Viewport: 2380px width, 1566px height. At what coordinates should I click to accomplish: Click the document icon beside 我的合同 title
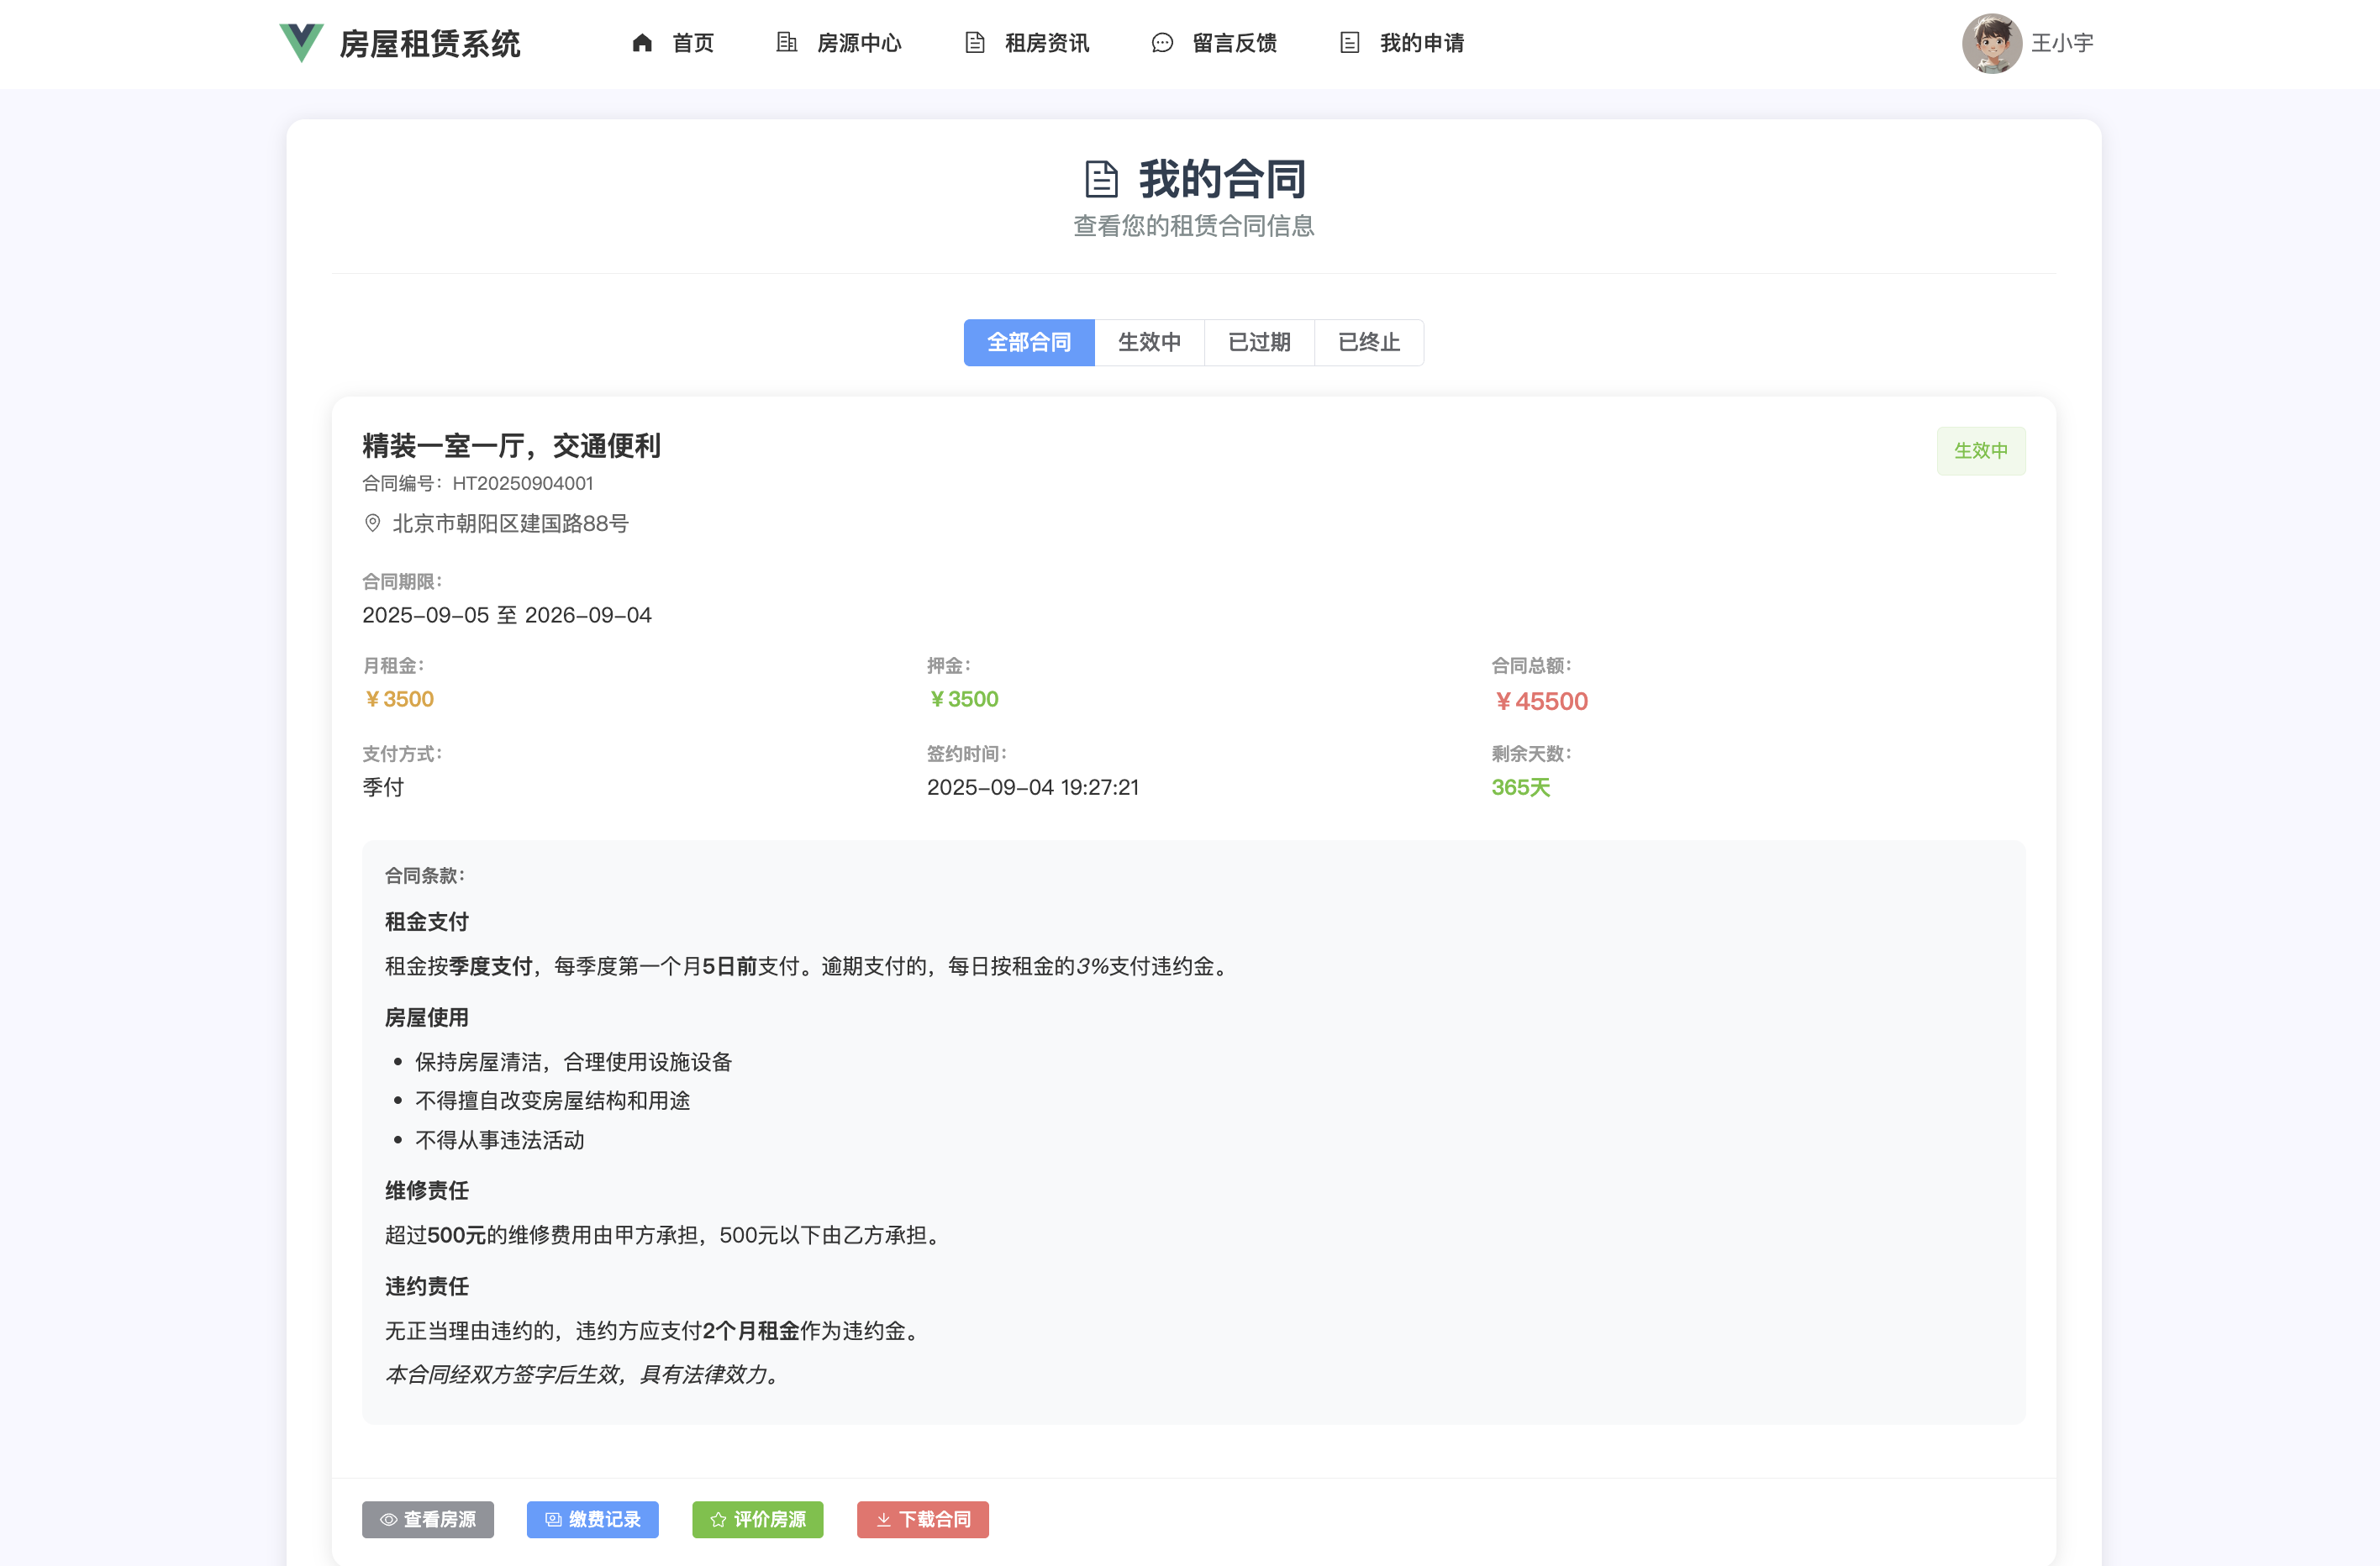click(1101, 179)
